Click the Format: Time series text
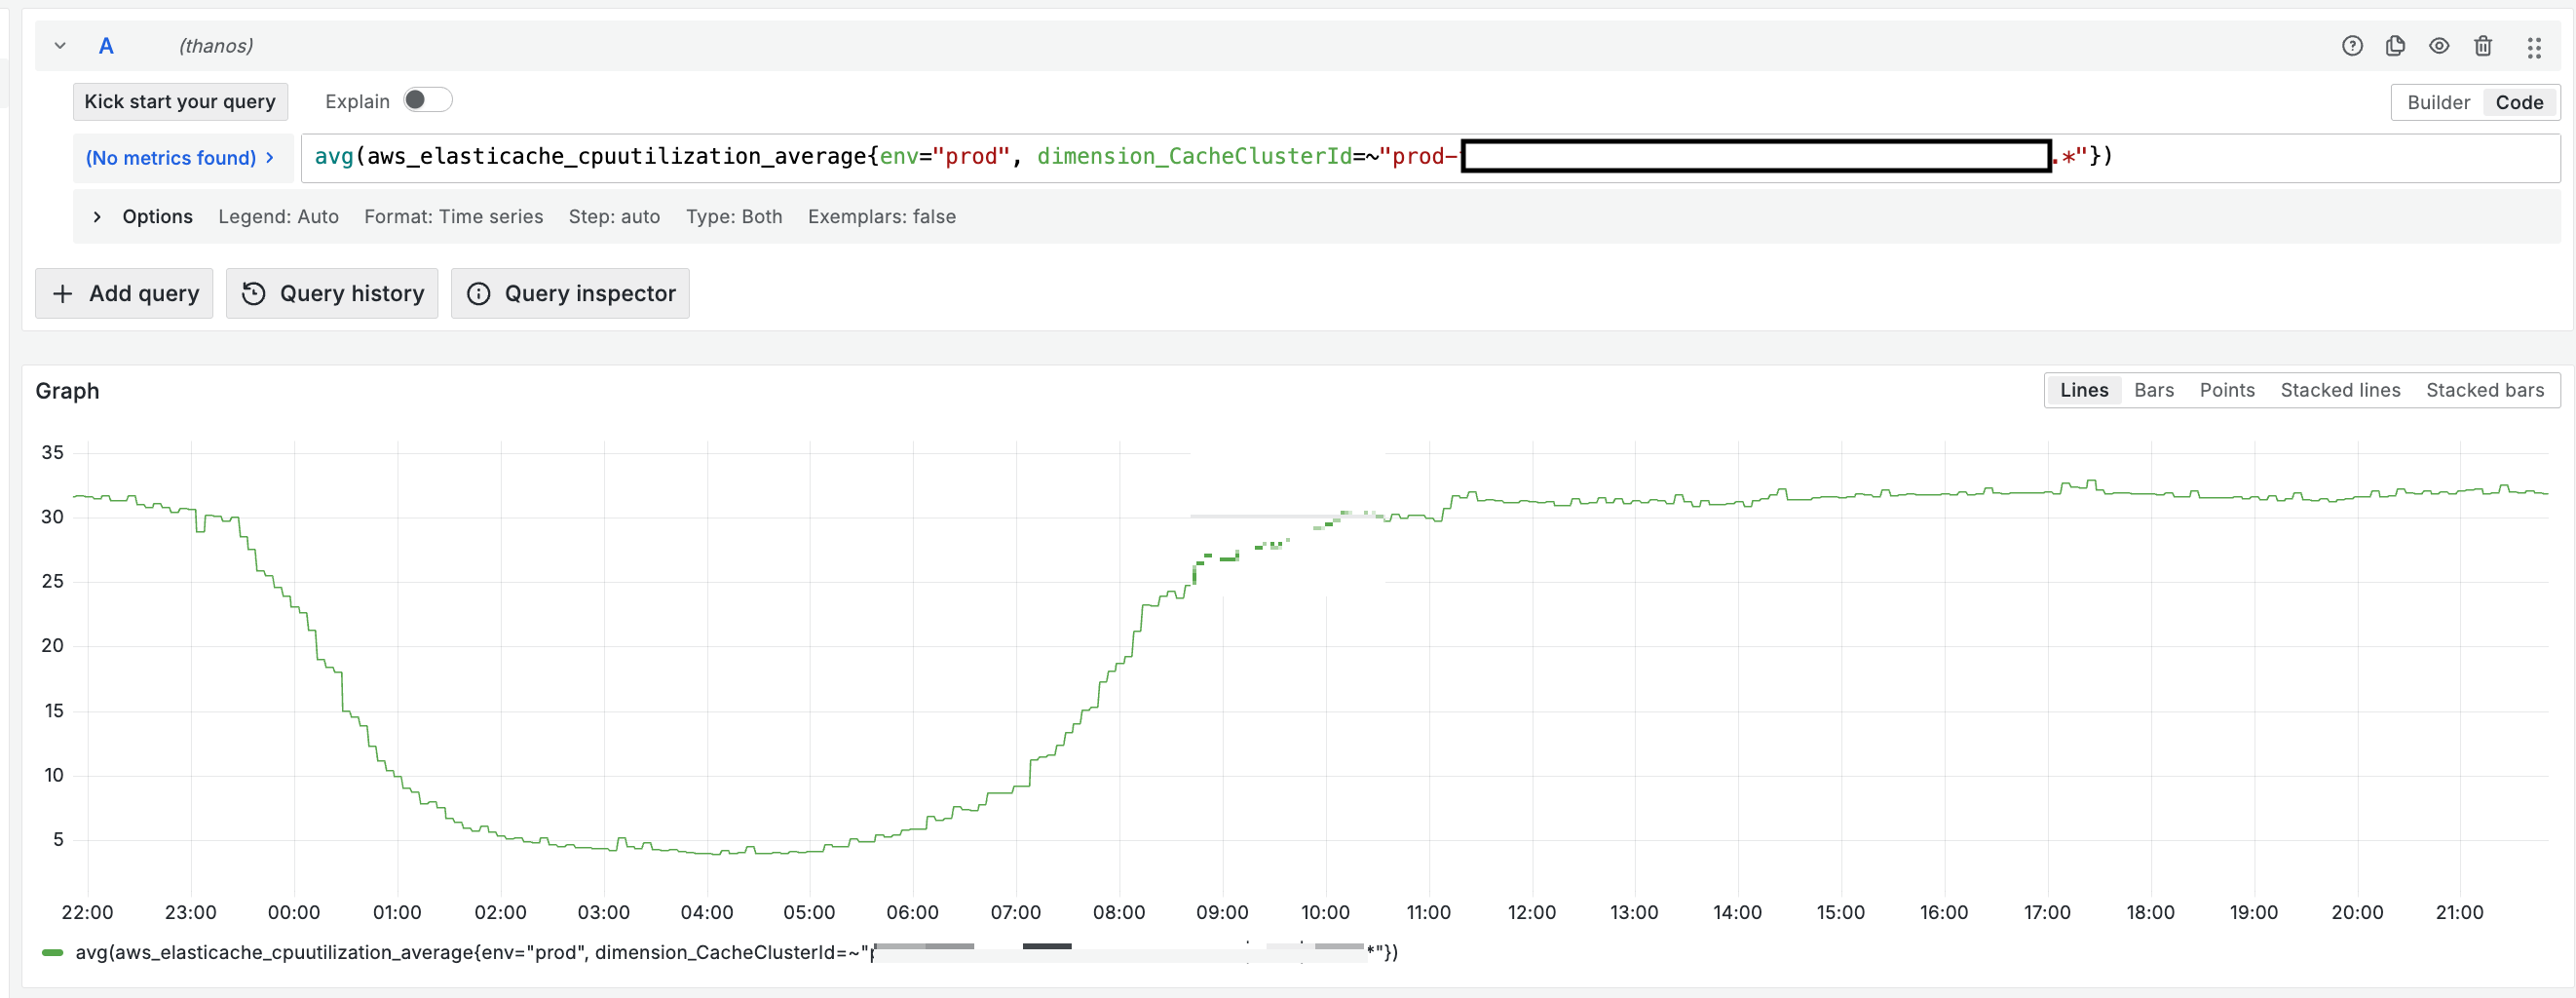This screenshot has width=2576, height=998. 453,217
